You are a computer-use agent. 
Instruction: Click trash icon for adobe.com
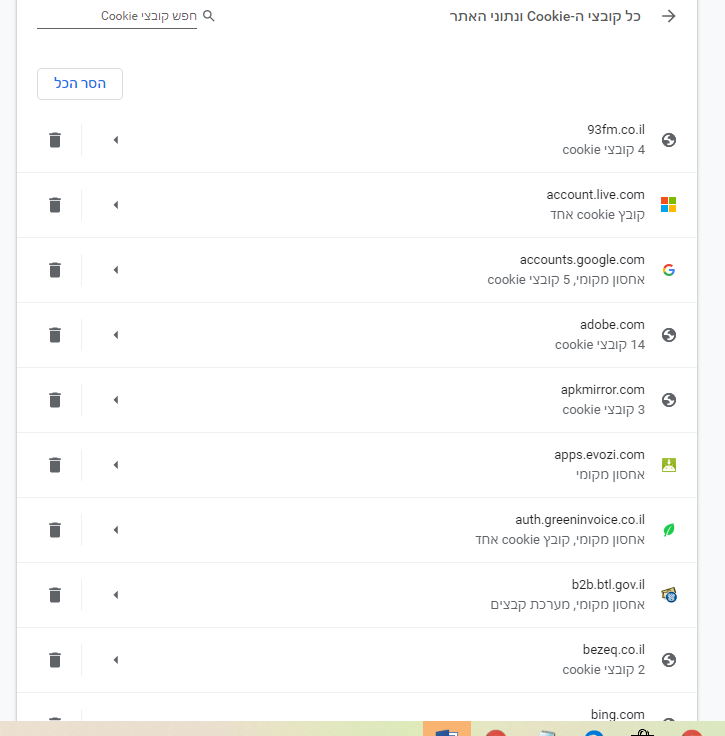click(x=55, y=335)
